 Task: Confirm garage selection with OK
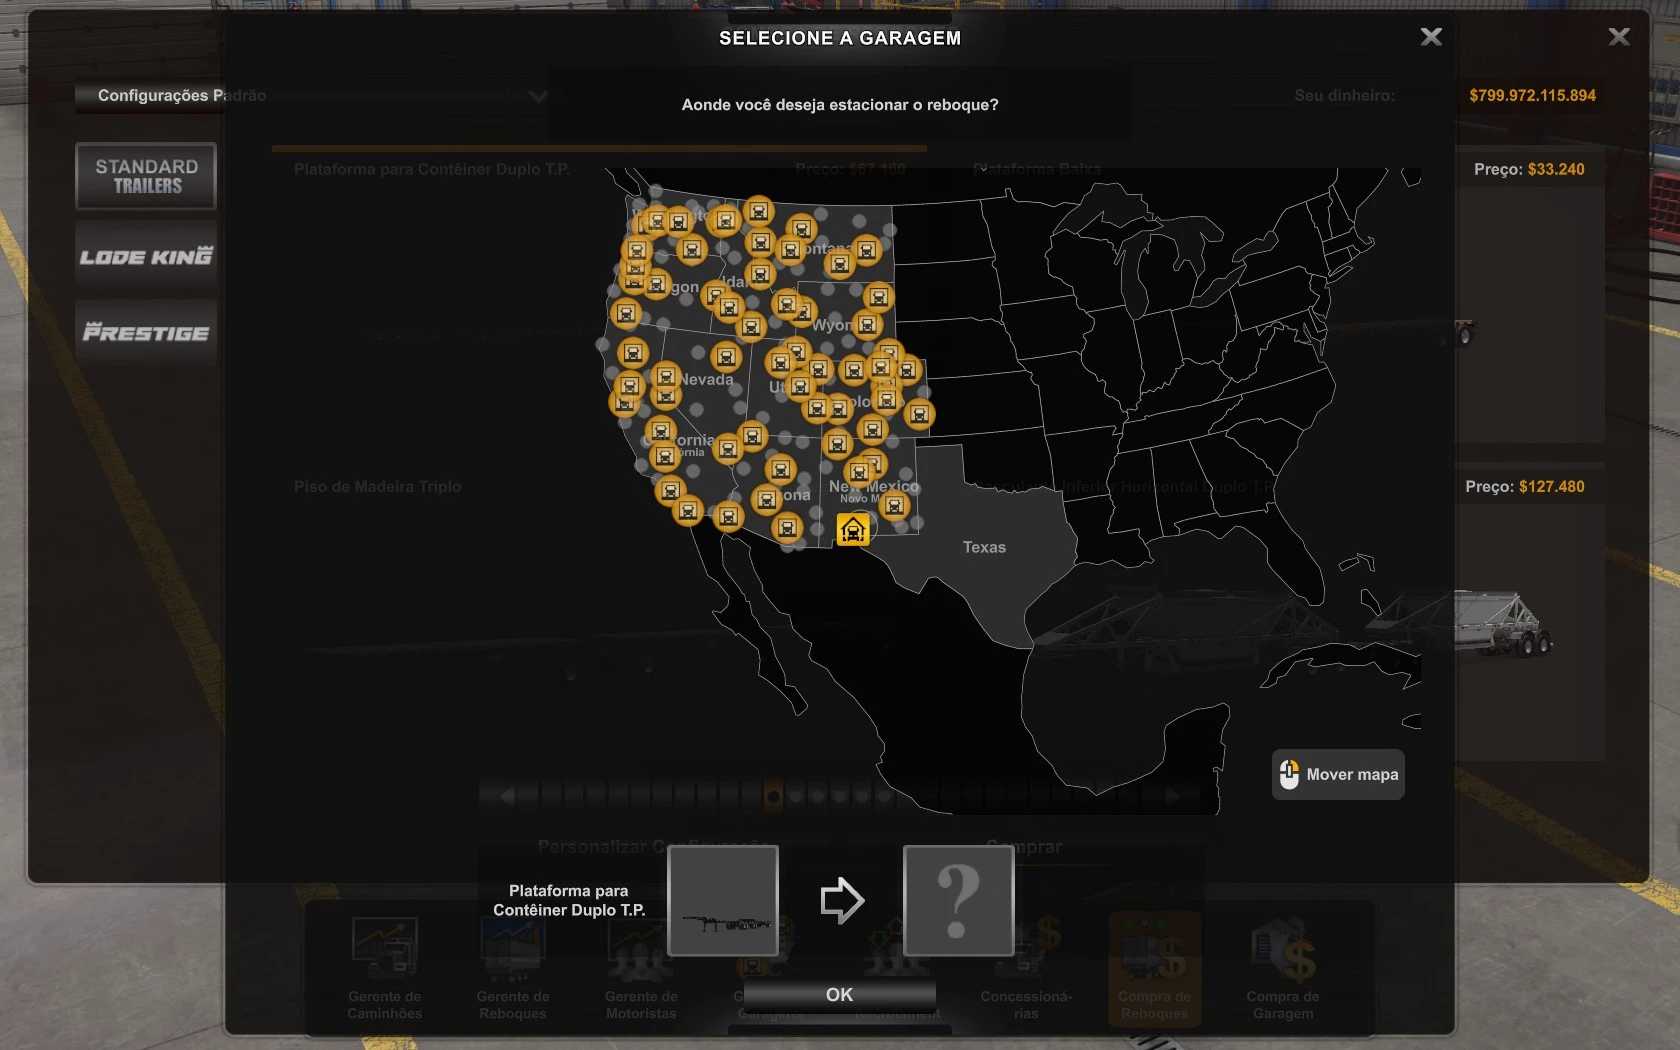coord(839,994)
